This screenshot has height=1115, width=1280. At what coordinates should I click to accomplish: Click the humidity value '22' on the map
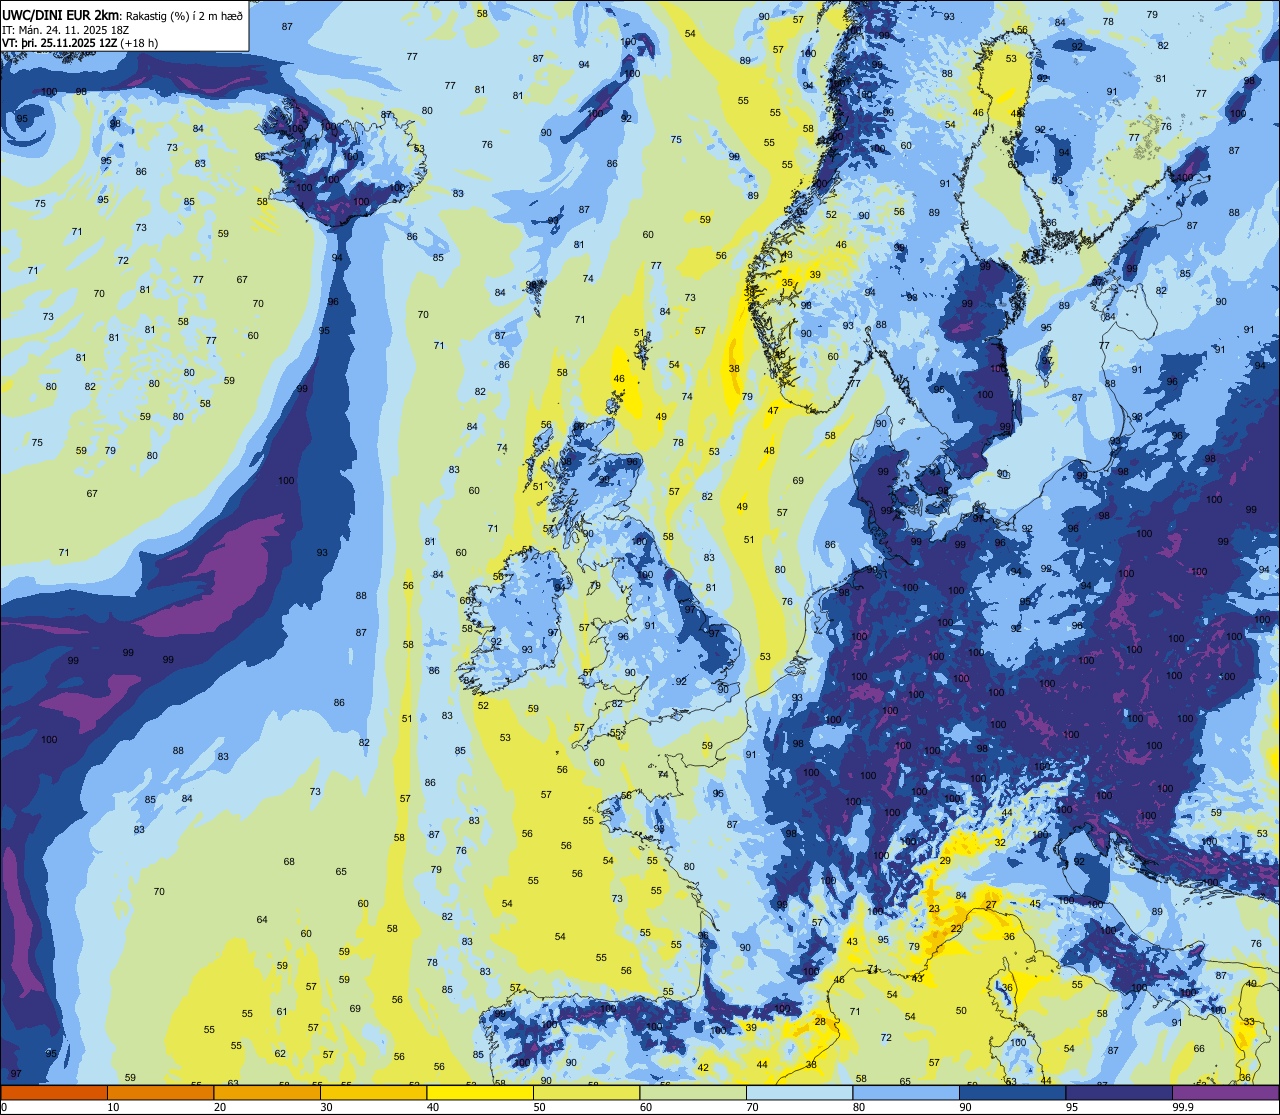pos(956,929)
